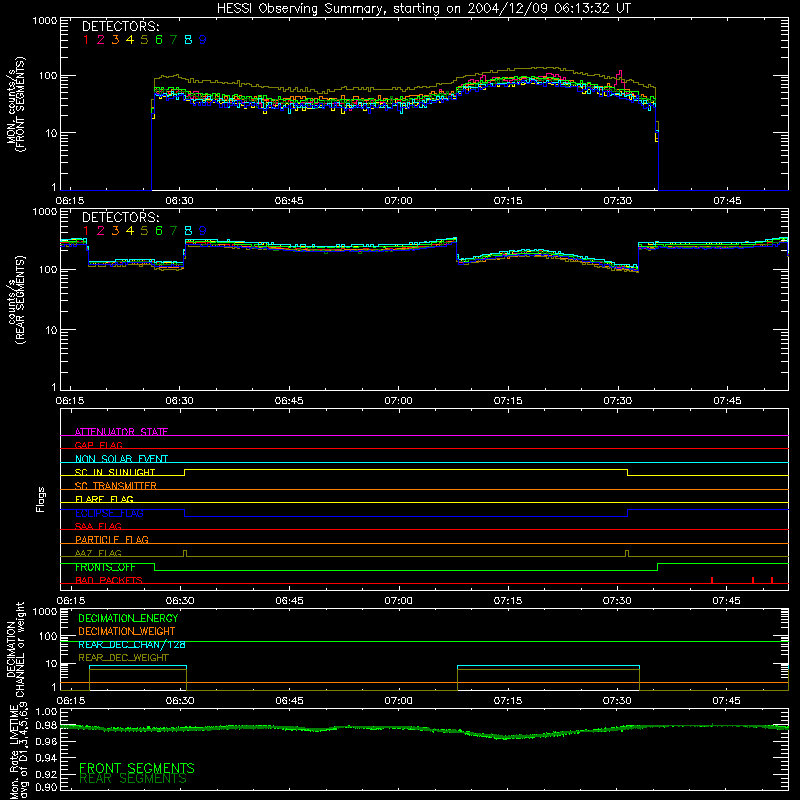Select the SC_IN_SUNLIGHT flag label
The height and width of the screenshot is (800, 800).
click(x=115, y=472)
